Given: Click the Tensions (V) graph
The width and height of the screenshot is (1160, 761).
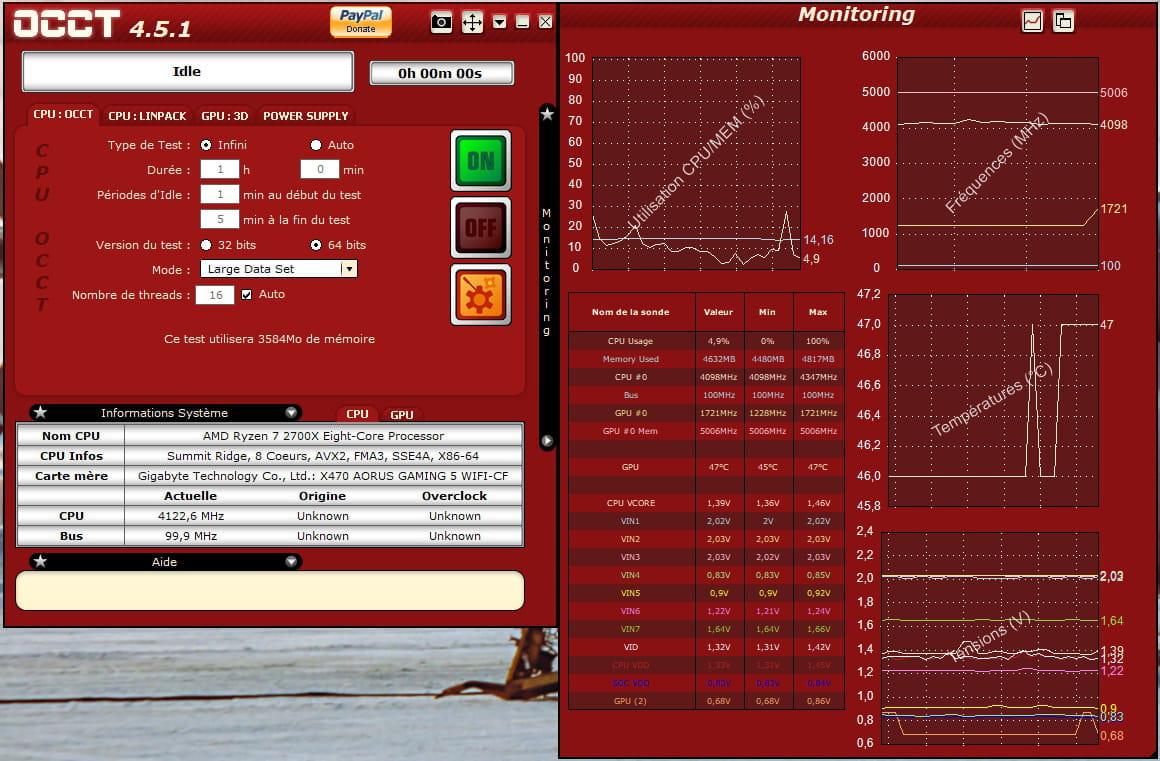Looking at the screenshot, I should [990, 638].
